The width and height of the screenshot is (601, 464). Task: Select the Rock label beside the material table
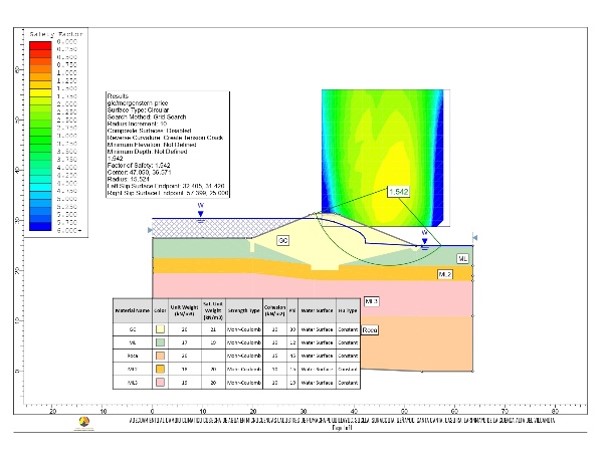(370, 328)
